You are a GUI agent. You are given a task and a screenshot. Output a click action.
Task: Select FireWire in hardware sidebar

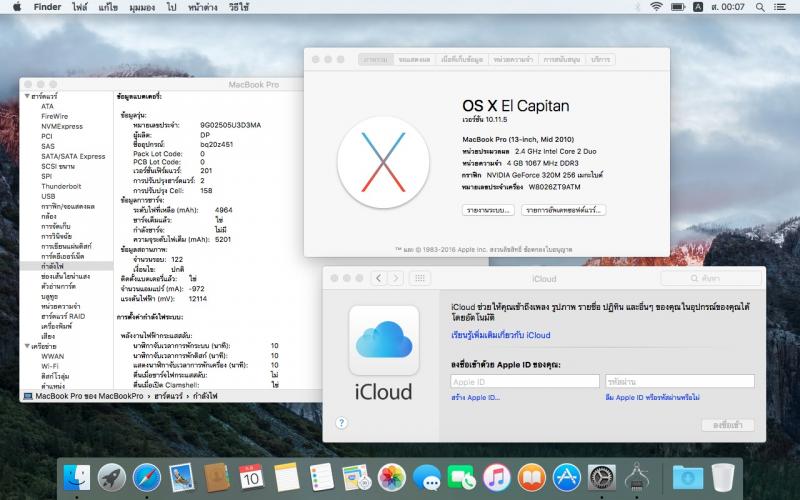click(x=55, y=116)
